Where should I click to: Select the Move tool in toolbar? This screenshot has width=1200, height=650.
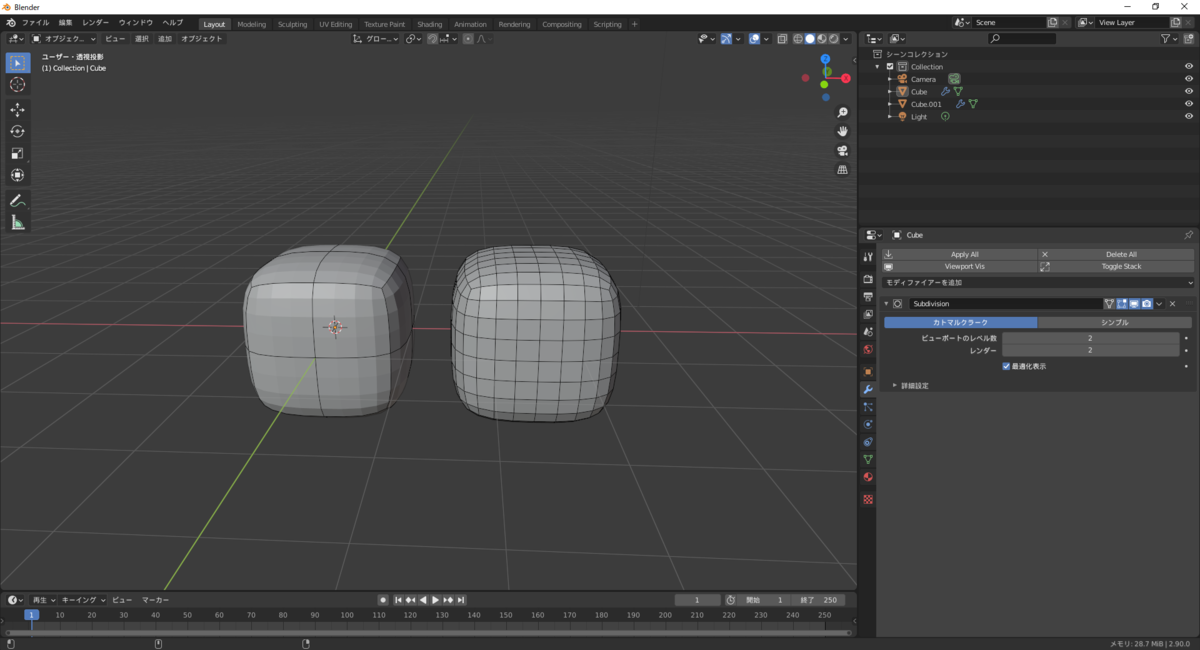pyautogui.click(x=17, y=109)
